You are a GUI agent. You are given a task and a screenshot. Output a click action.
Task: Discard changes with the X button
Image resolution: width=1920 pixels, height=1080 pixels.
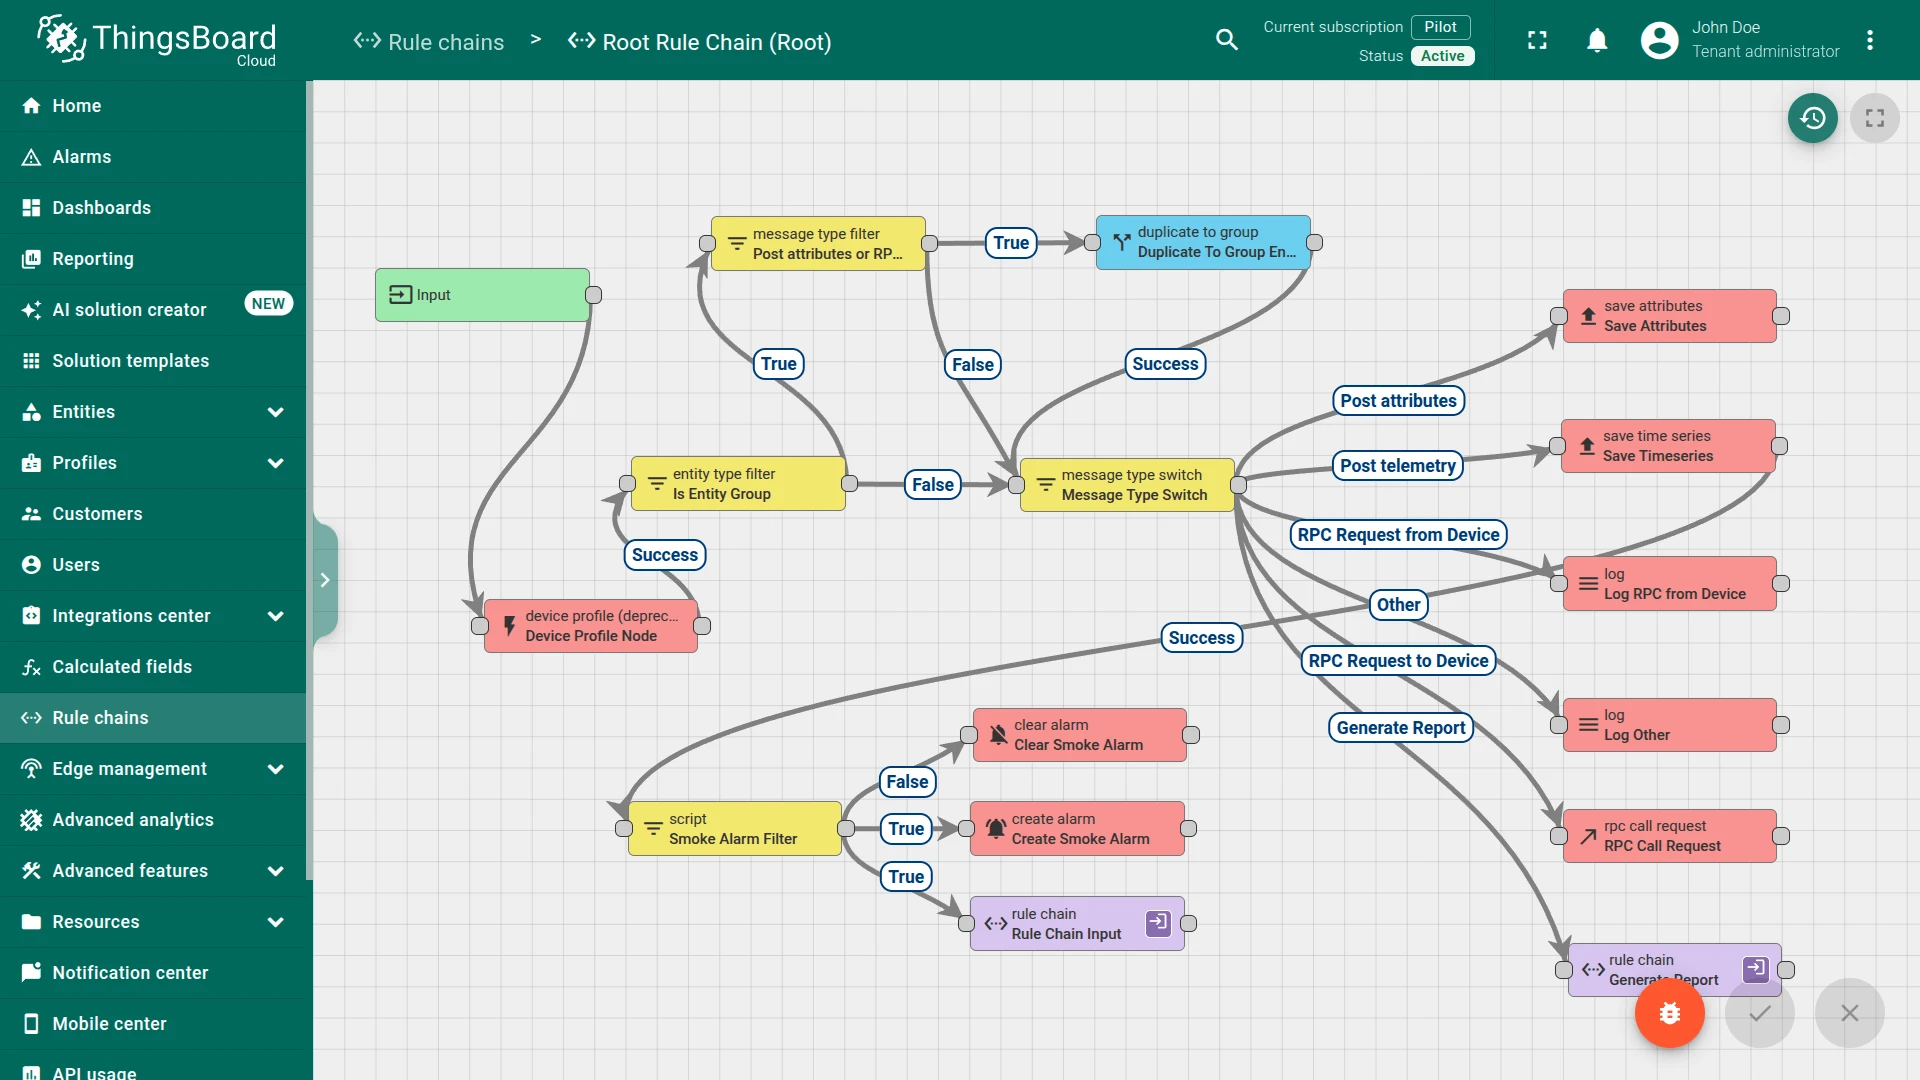[1849, 1013]
